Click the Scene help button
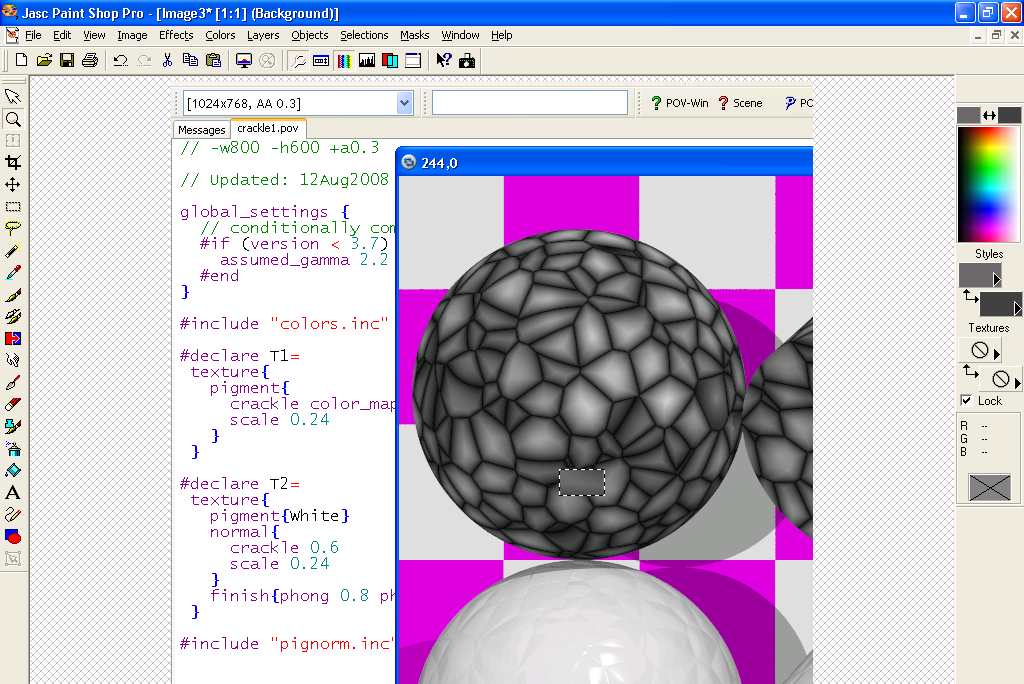1024x684 pixels. coord(740,103)
